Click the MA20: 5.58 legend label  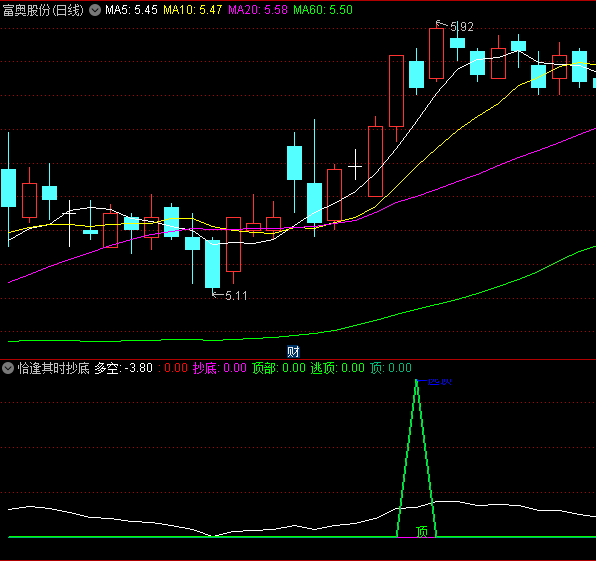click(x=258, y=10)
